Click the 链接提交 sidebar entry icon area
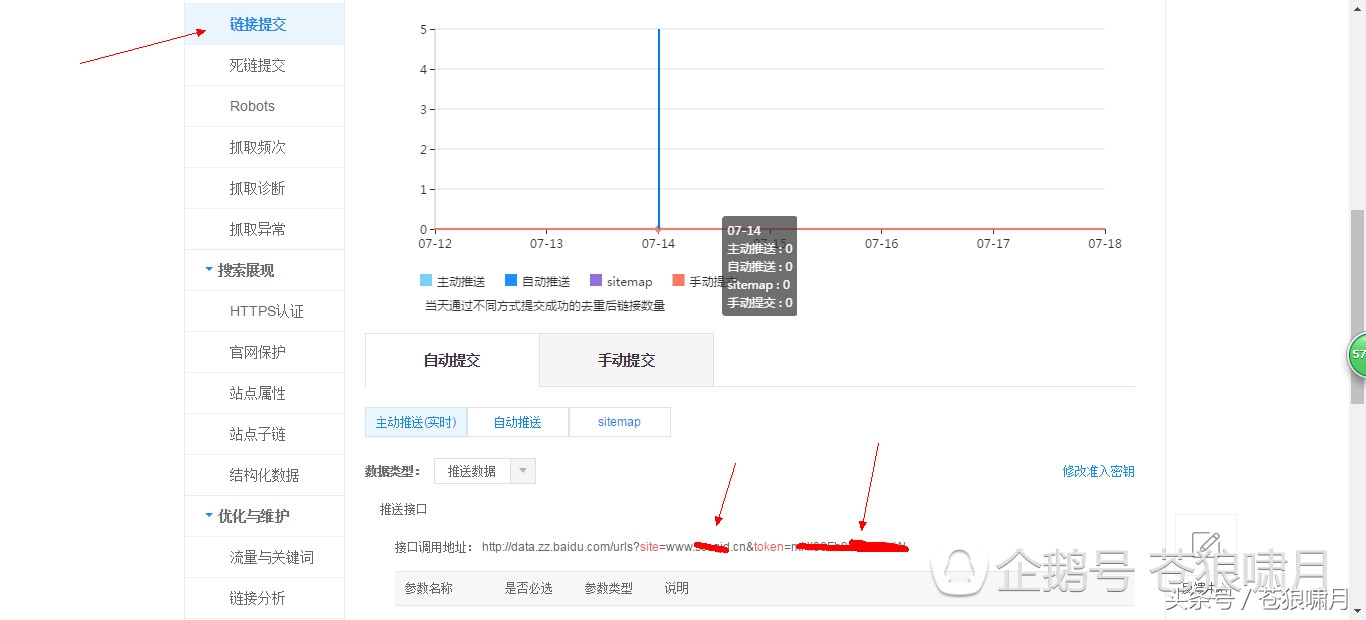Screen dimensions: 1366x620 click(x=258, y=24)
